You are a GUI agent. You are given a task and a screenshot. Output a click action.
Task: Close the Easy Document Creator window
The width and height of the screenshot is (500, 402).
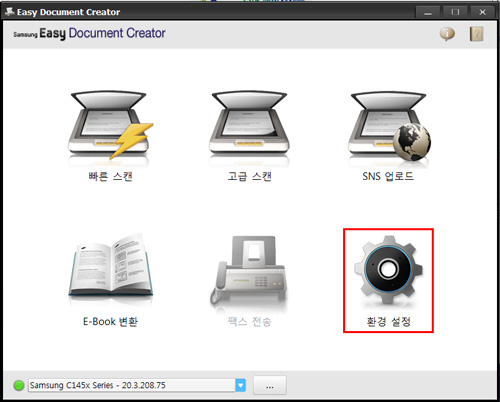pos(482,12)
